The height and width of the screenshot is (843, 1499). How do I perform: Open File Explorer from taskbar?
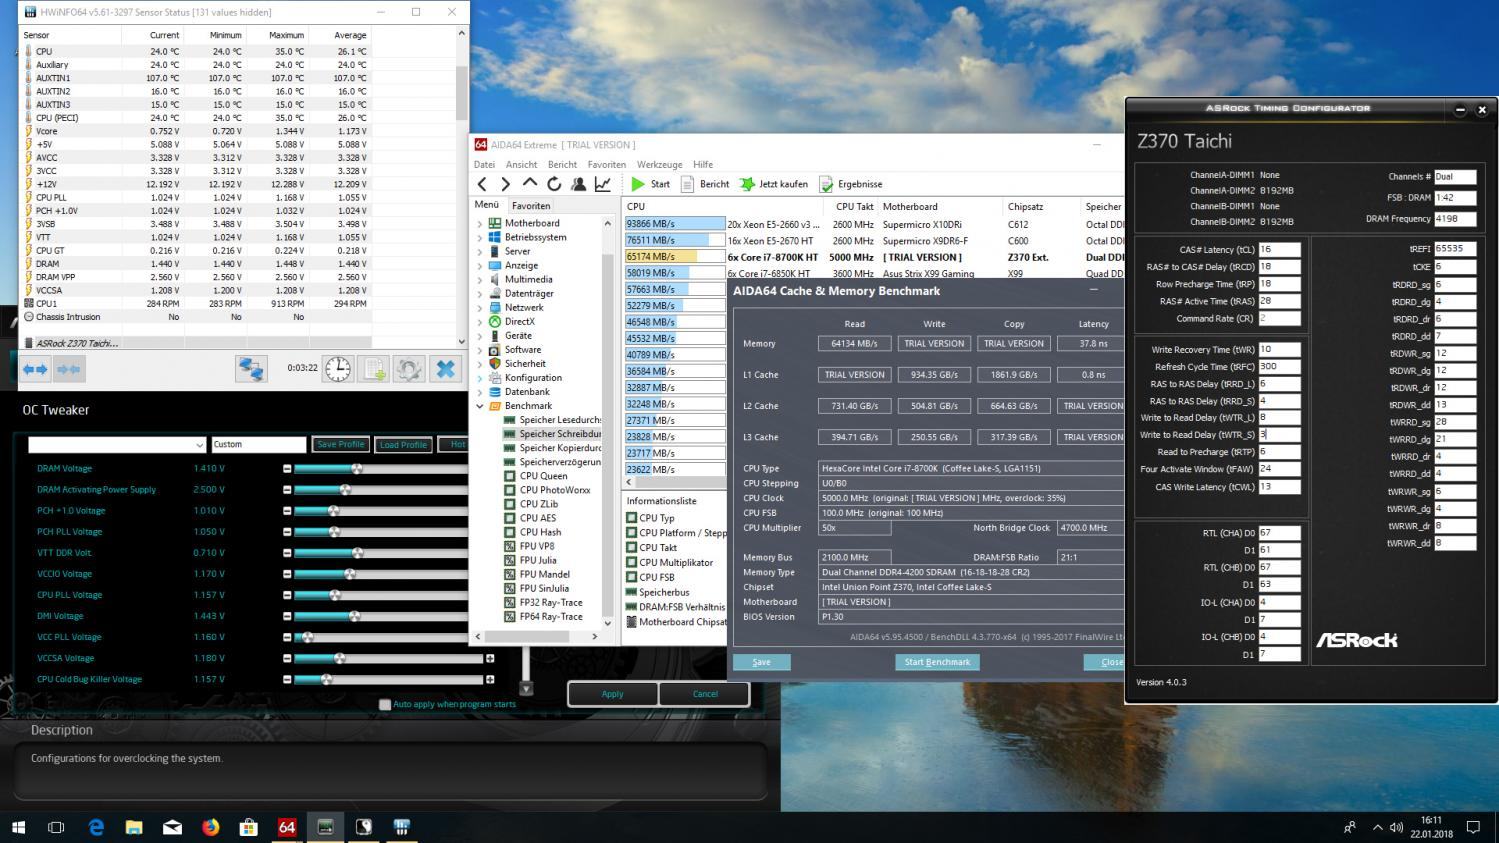click(x=134, y=827)
